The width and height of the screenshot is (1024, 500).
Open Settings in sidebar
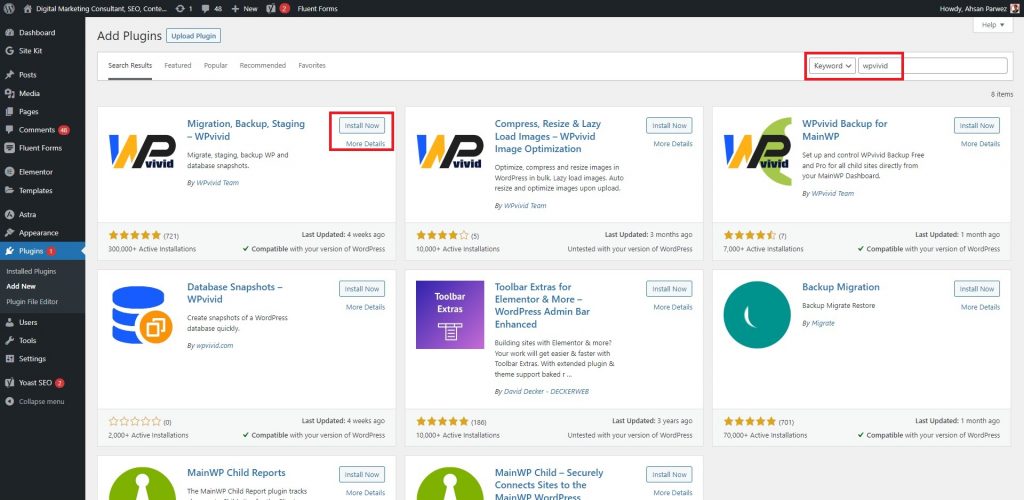click(32, 359)
